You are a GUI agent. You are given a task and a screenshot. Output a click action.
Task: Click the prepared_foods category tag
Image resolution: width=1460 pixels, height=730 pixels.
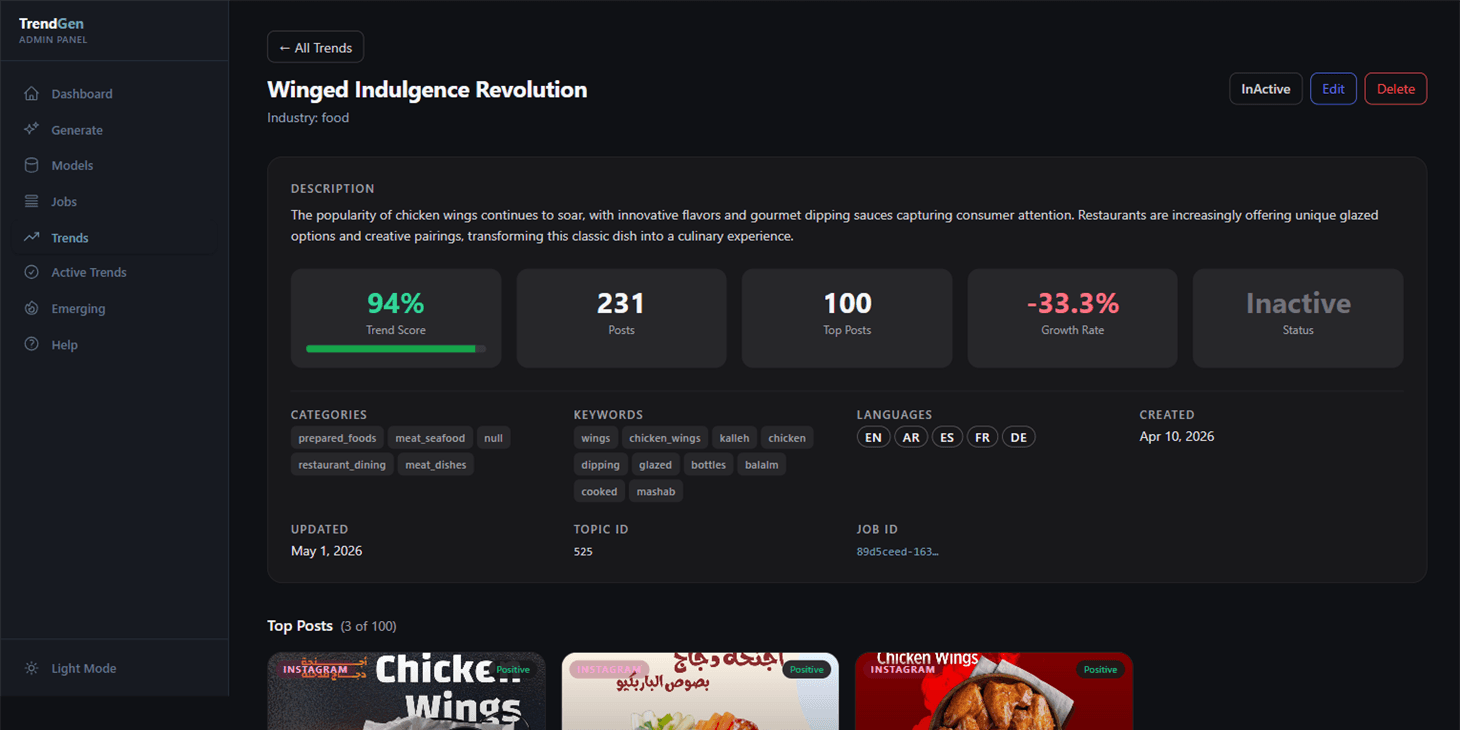(337, 438)
